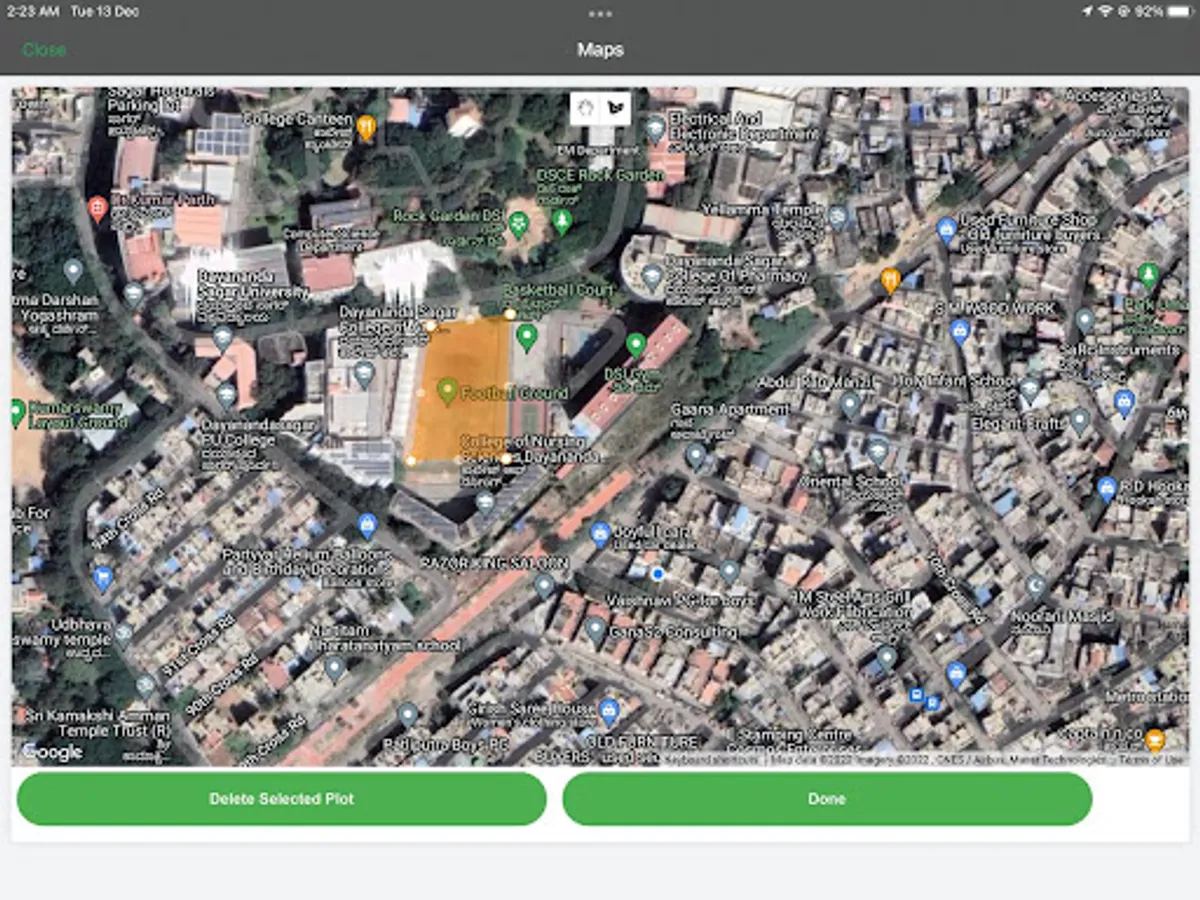Tap the GanaSa Consulting marker
The width and height of the screenshot is (1200, 900).
click(x=596, y=630)
